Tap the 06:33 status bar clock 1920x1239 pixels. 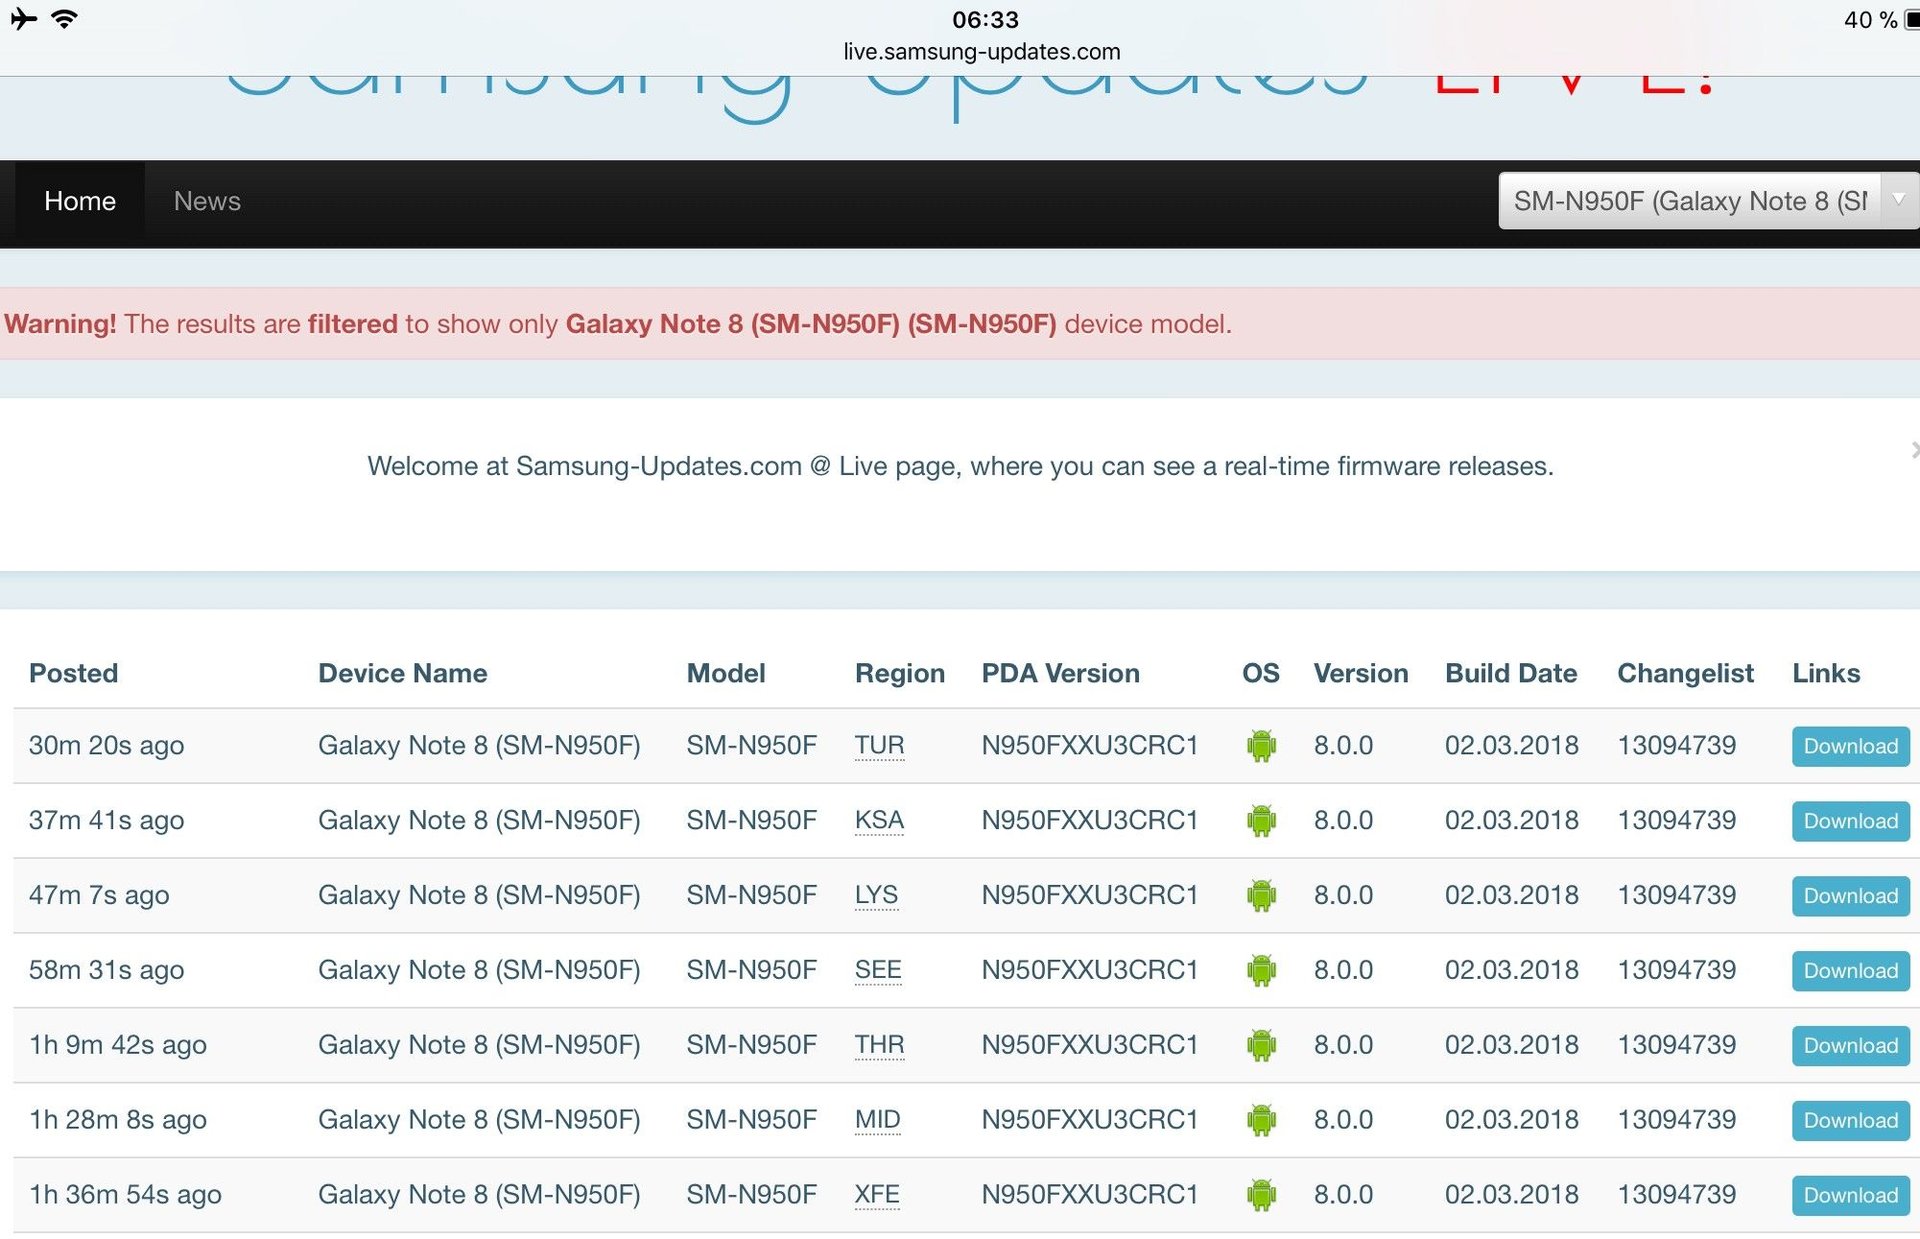[x=985, y=19]
